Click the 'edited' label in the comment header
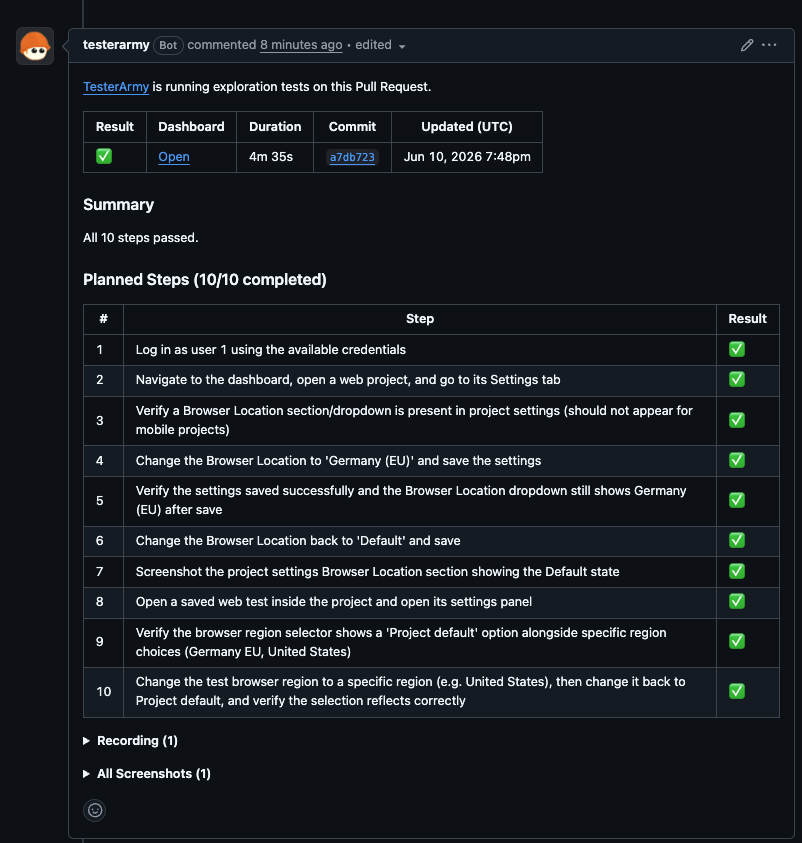This screenshot has width=802, height=843. [373, 45]
